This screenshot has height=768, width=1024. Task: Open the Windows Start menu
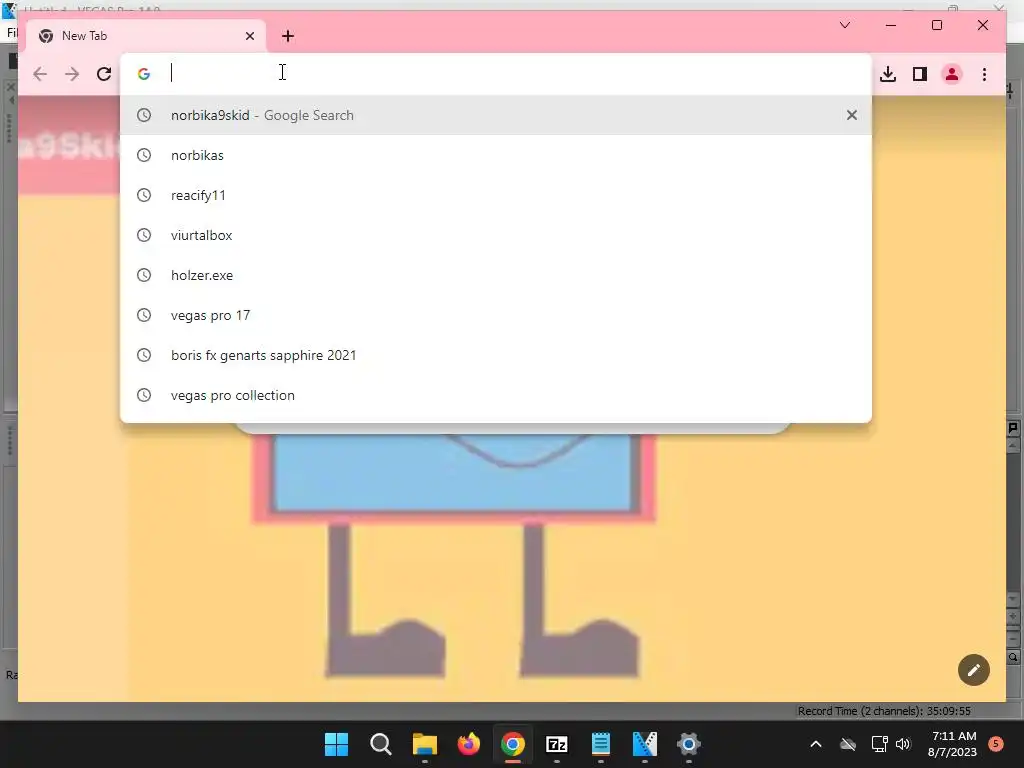coord(336,744)
